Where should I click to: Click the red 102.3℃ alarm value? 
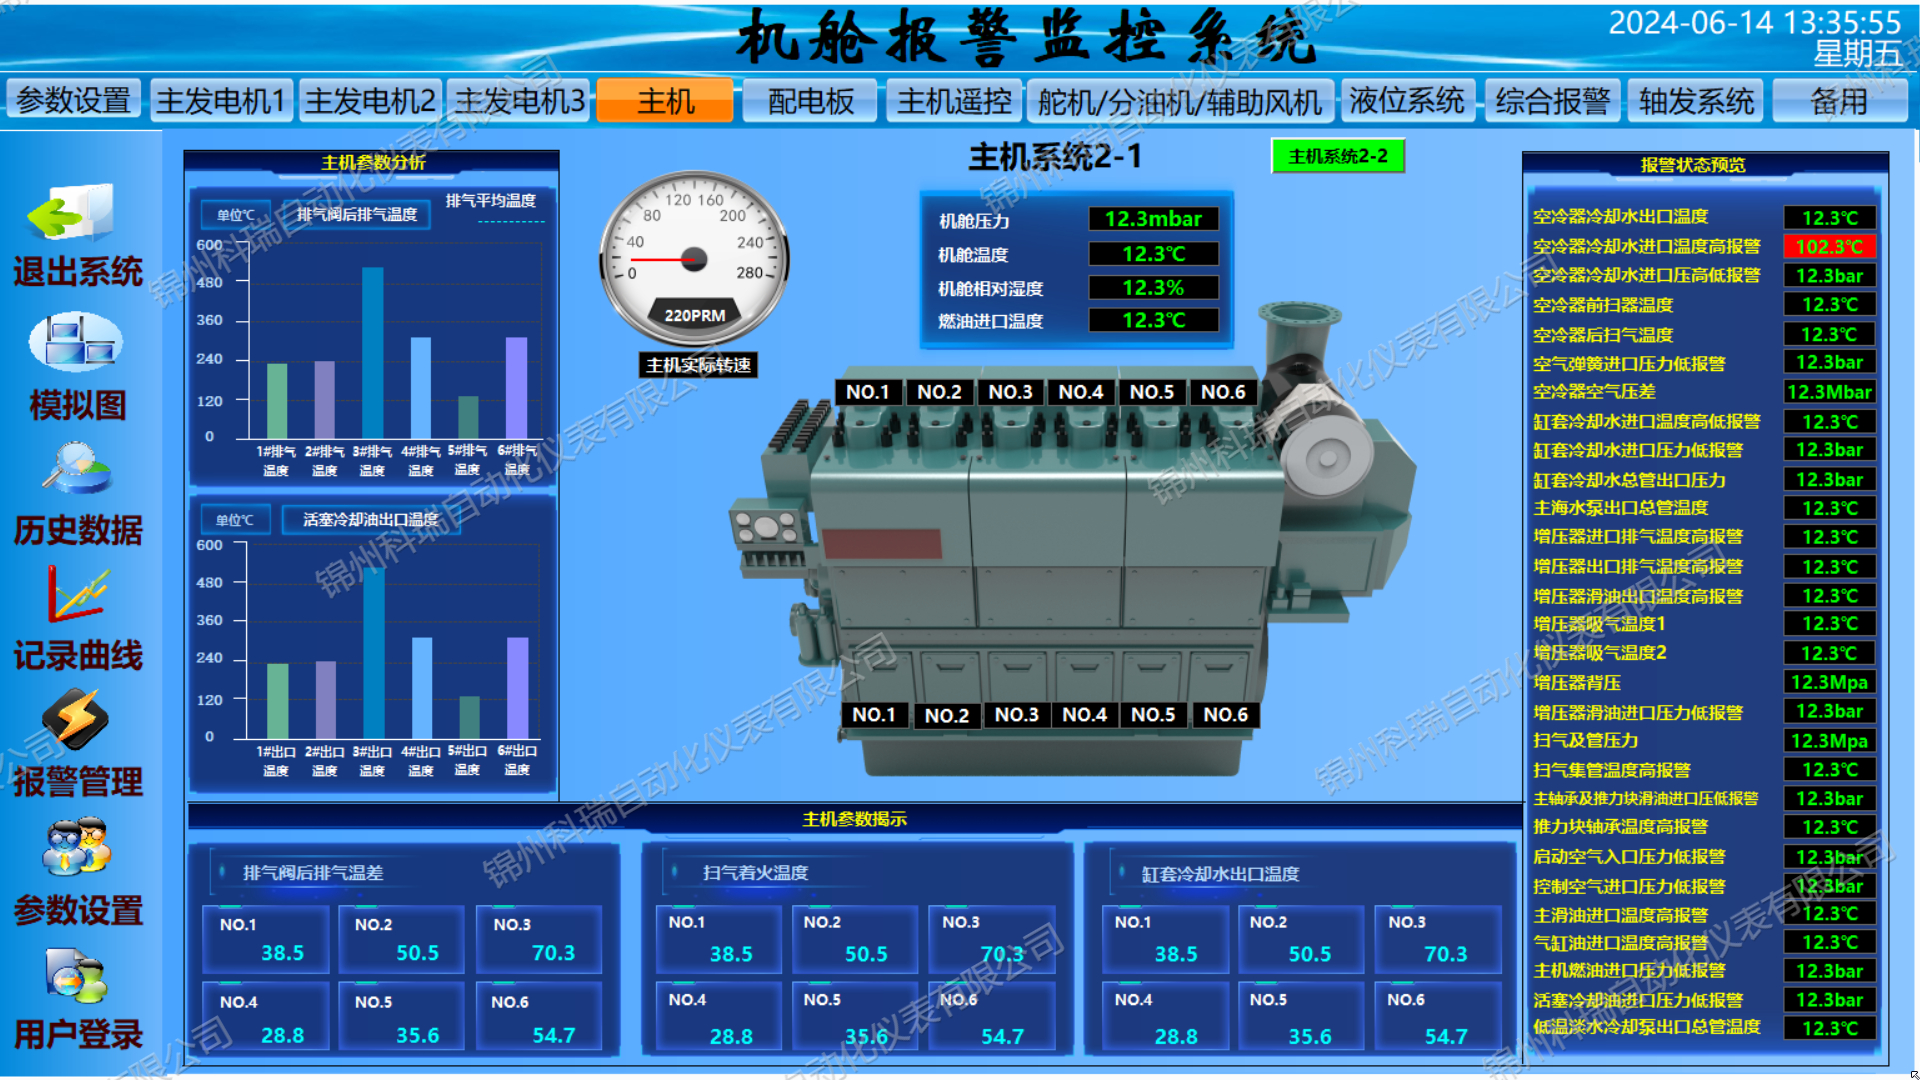[1829, 246]
